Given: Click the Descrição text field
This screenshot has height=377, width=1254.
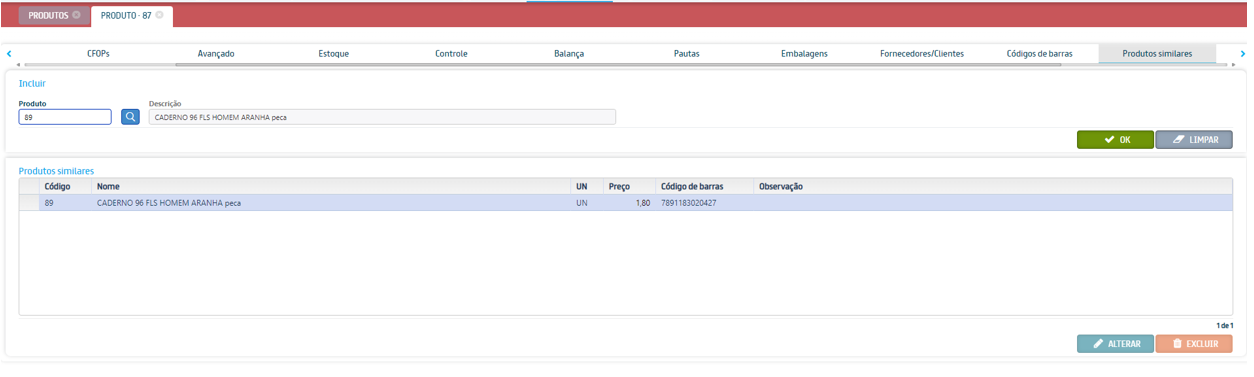Looking at the screenshot, I should click(382, 117).
